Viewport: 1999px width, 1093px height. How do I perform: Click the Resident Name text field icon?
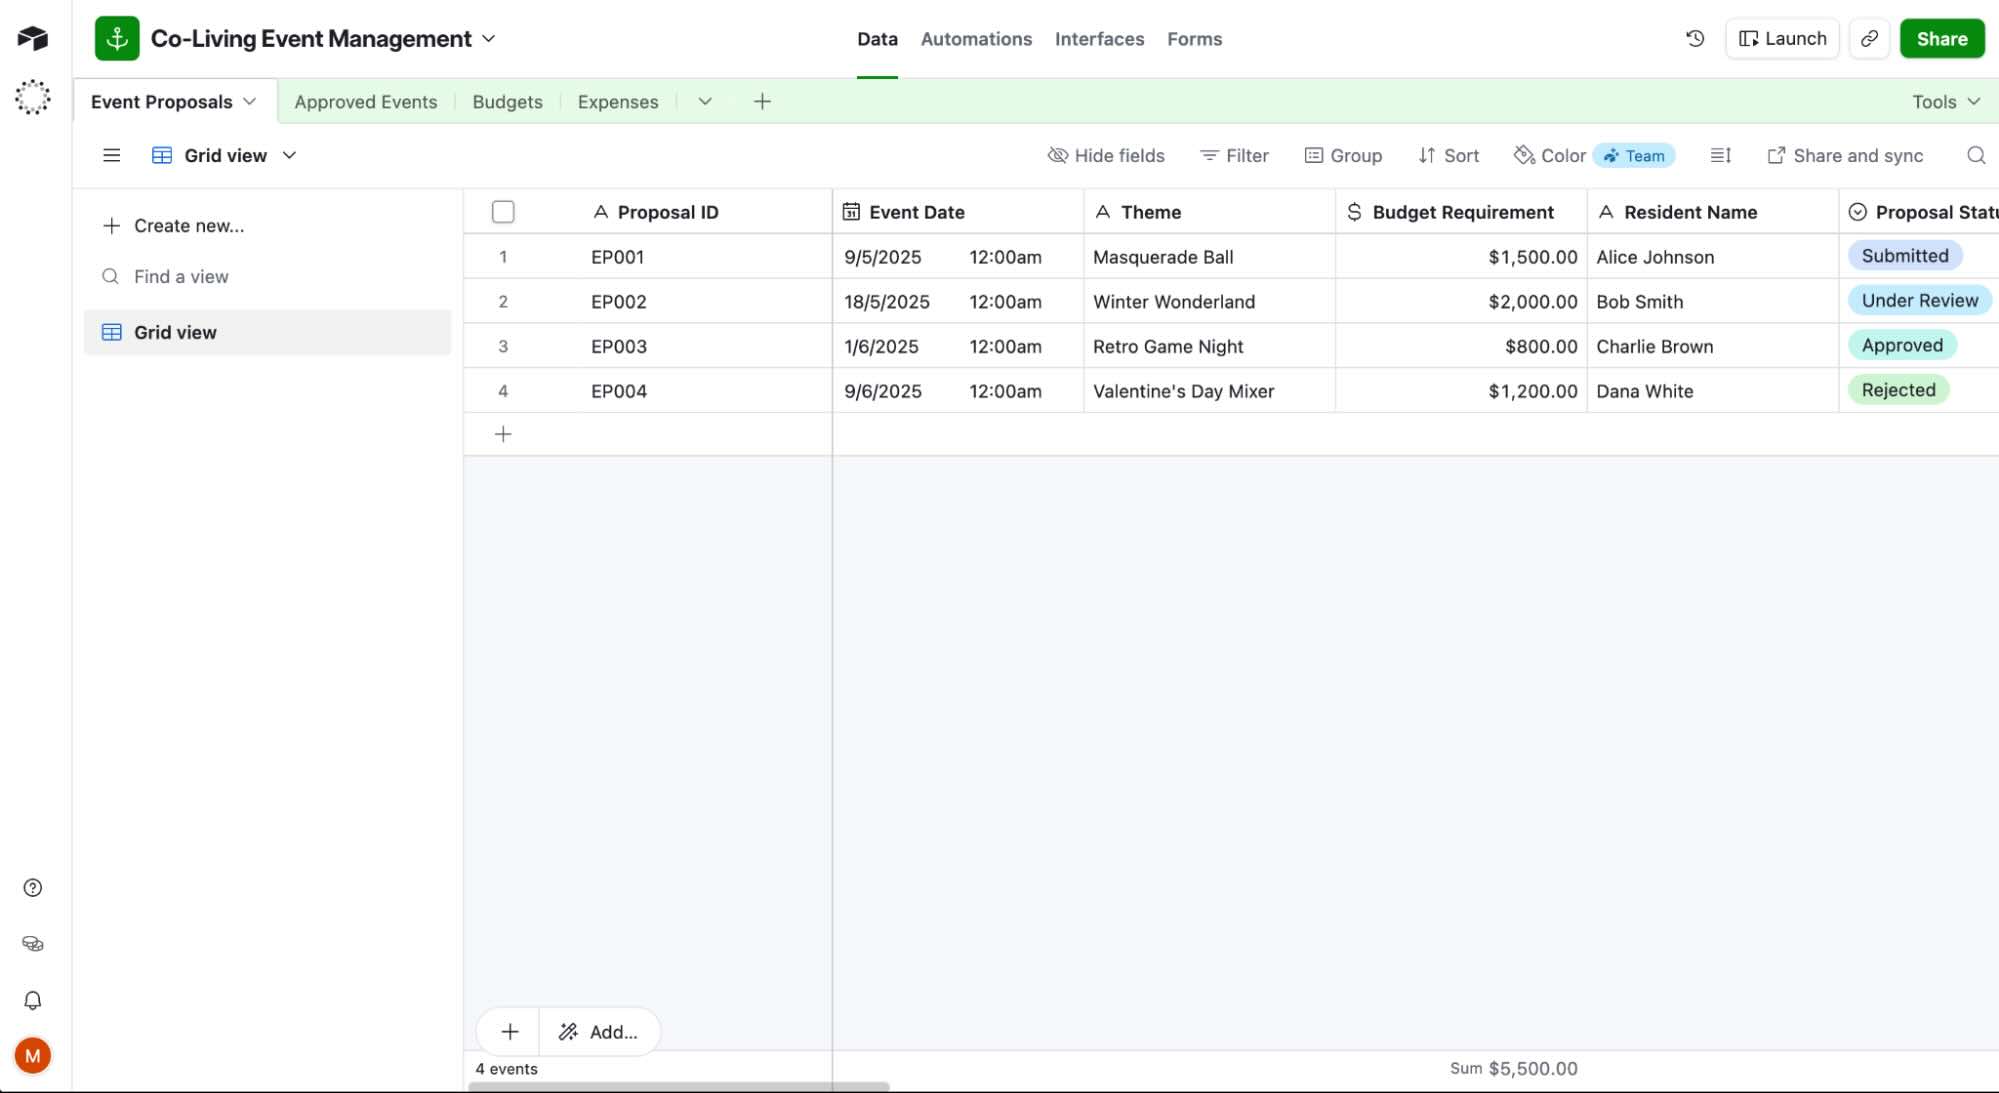[1605, 212]
